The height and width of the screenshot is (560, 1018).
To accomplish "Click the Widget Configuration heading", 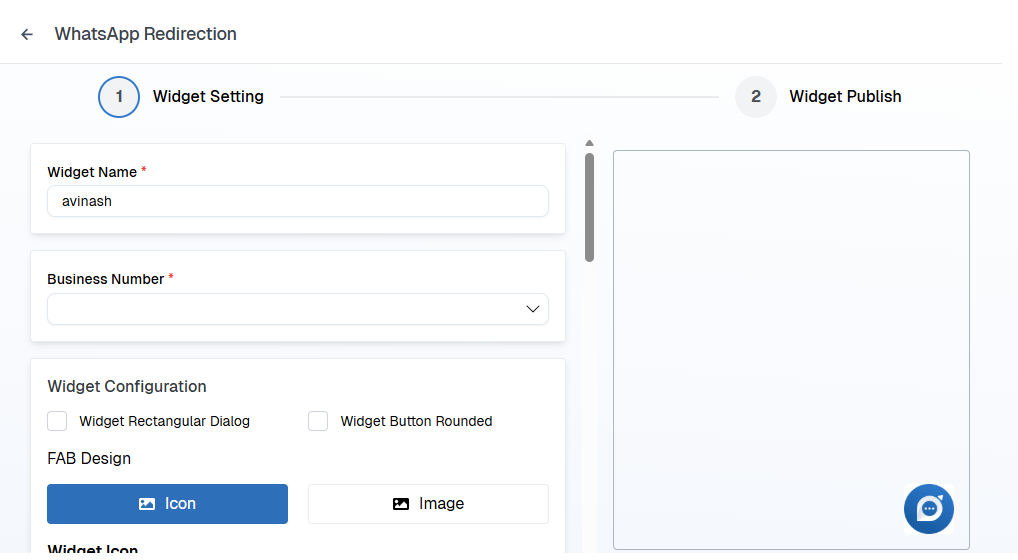I will (127, 386).
